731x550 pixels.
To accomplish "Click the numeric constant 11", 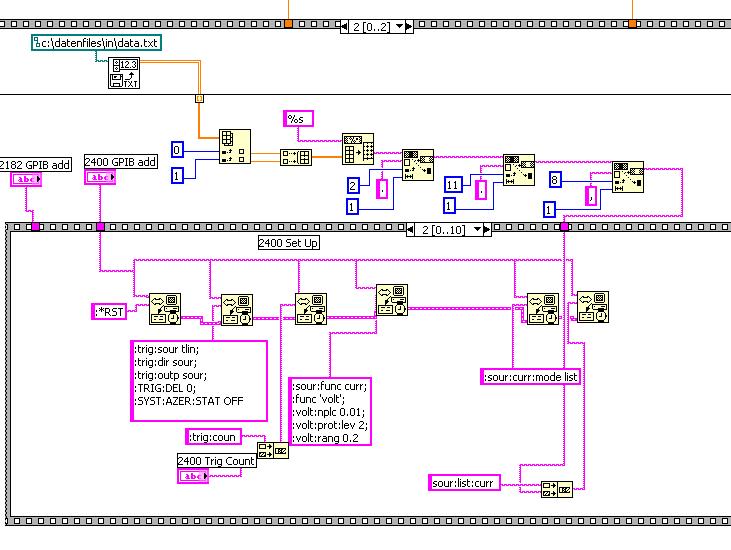I will (453, 185).
